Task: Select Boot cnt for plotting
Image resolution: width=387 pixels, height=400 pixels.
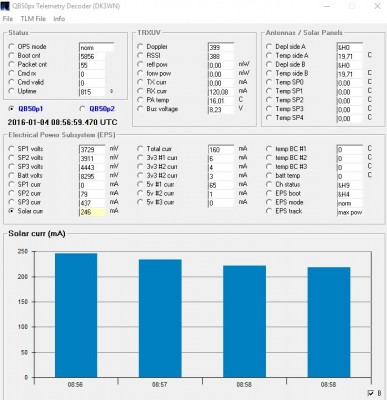Action: click(12, 56)
